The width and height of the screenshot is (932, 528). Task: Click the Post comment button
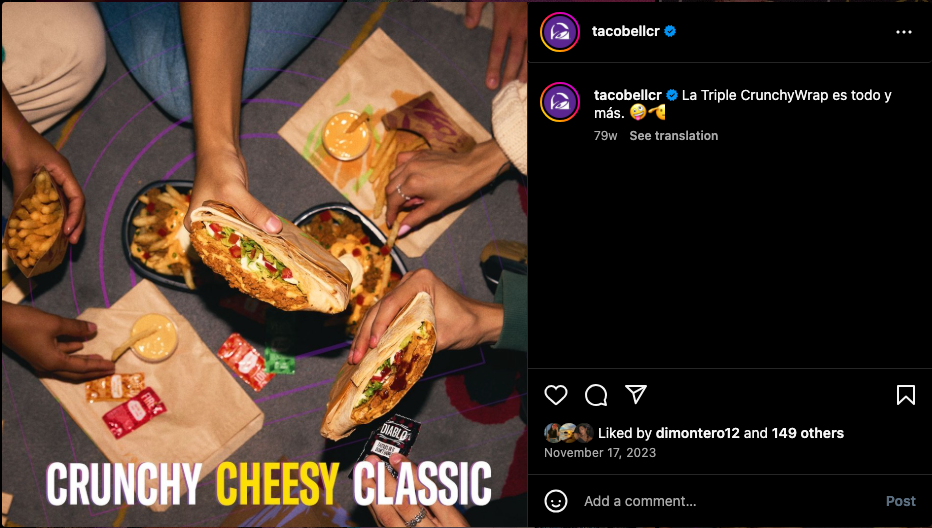pos(900,501)
